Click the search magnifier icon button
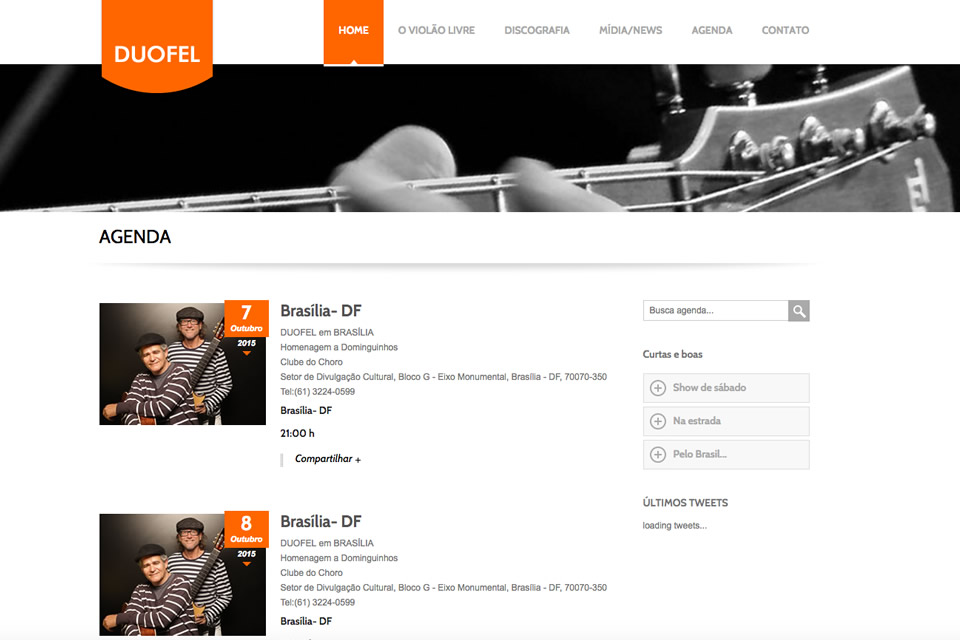960x640 pixels. 798,311
